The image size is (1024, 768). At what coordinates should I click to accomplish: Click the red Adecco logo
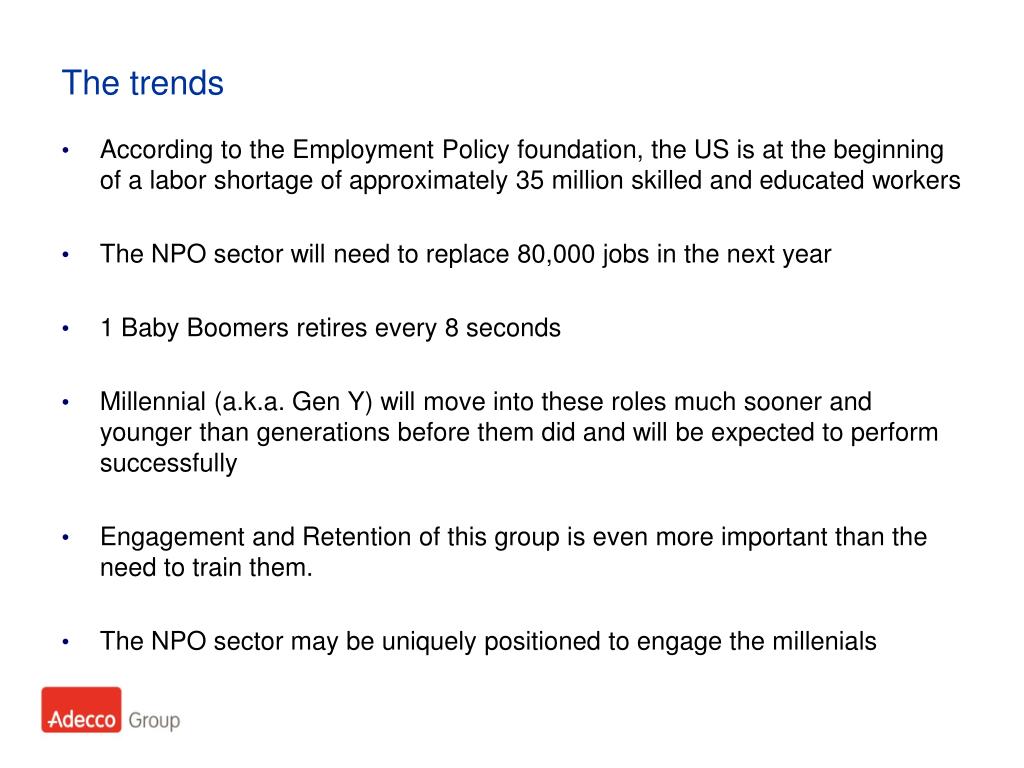point(82,709)
